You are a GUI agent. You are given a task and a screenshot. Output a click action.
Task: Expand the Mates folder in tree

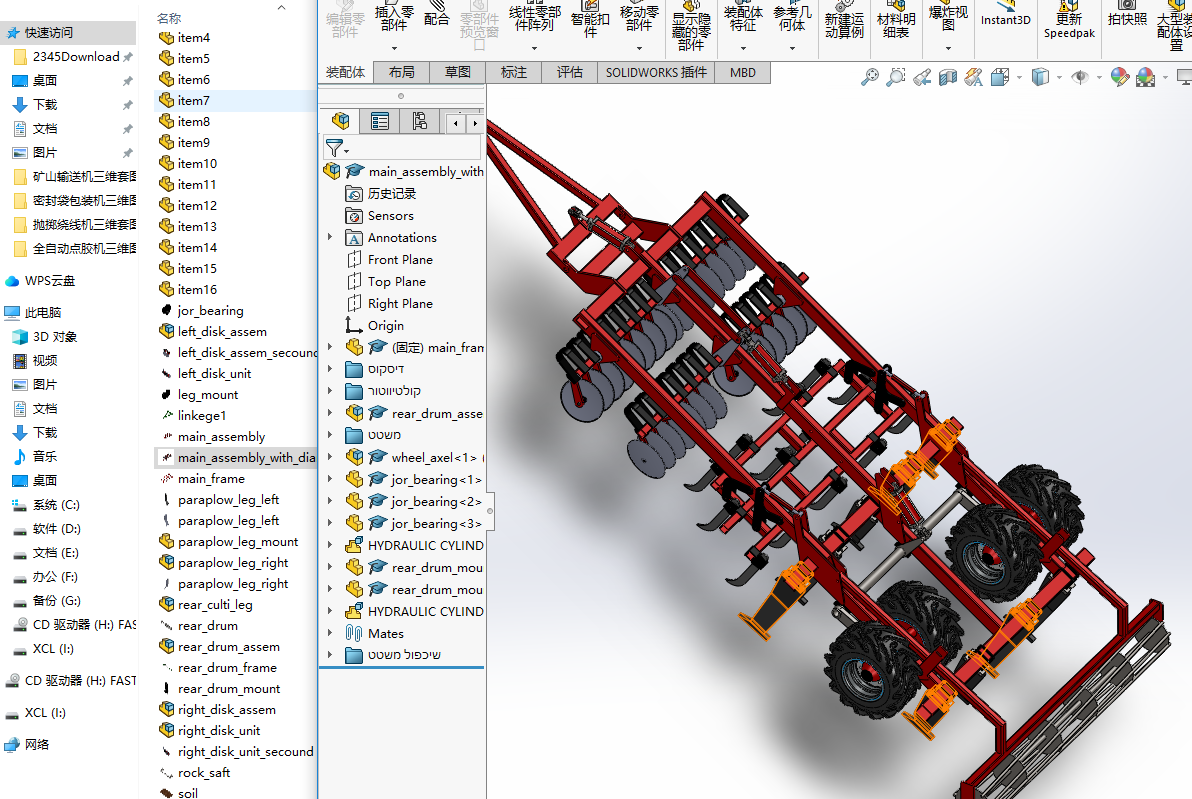click(330, 633)
